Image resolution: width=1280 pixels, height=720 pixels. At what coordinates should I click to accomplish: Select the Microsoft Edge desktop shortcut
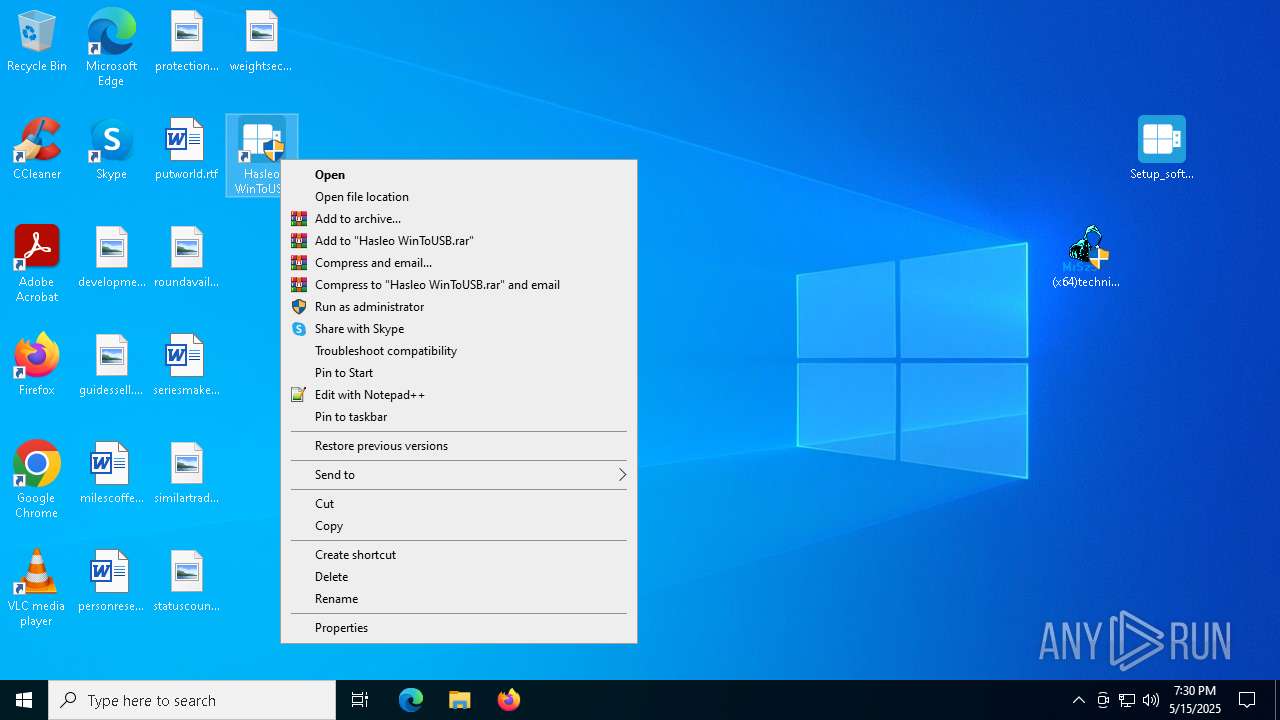[x=111, y=47]
